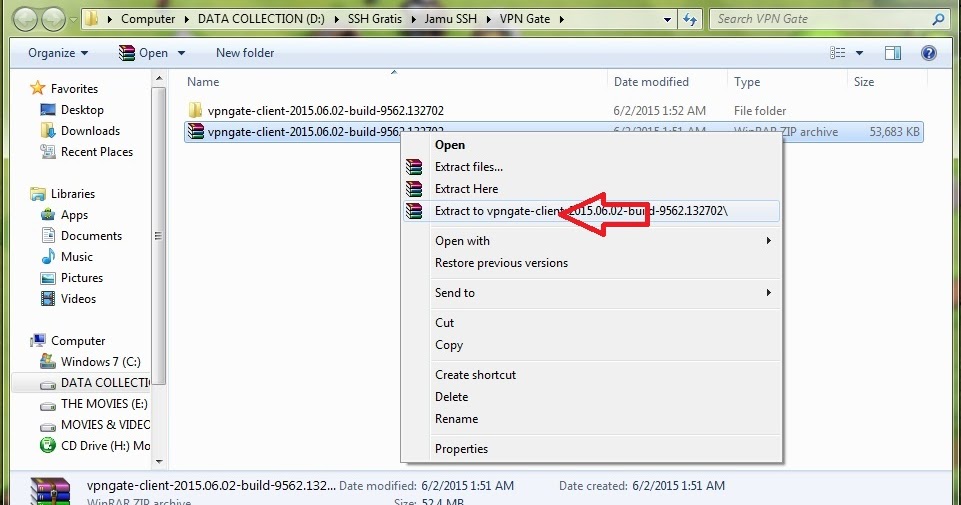Viewport: 961px width, 505px height.
Task: Click the CD Drive (H:) disc icon
Action: coord(48,446)
